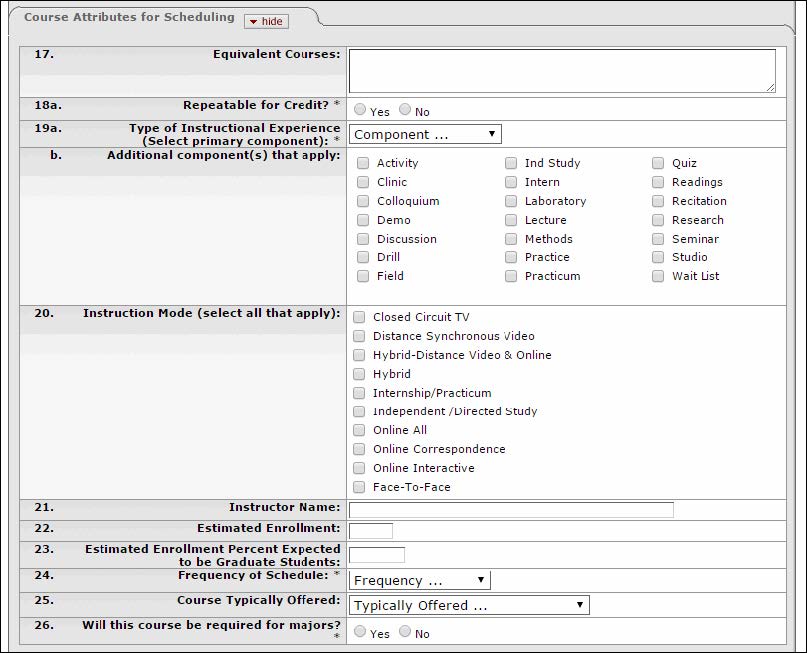Tick the Online Correspondence checkbox
Image resolution: width=807 pixels, height=653 pixels.
359,449
